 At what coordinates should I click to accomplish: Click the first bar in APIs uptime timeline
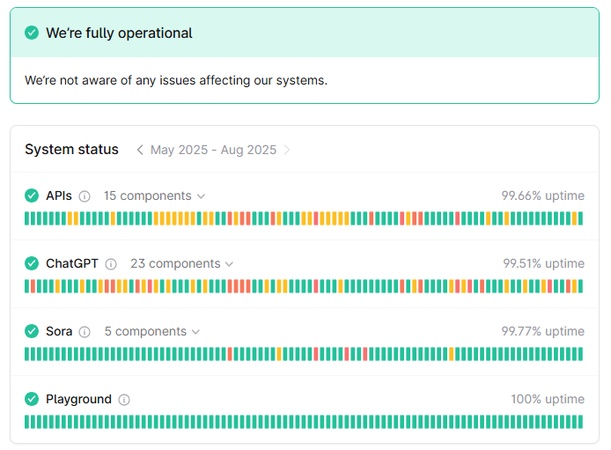[27, 219]
